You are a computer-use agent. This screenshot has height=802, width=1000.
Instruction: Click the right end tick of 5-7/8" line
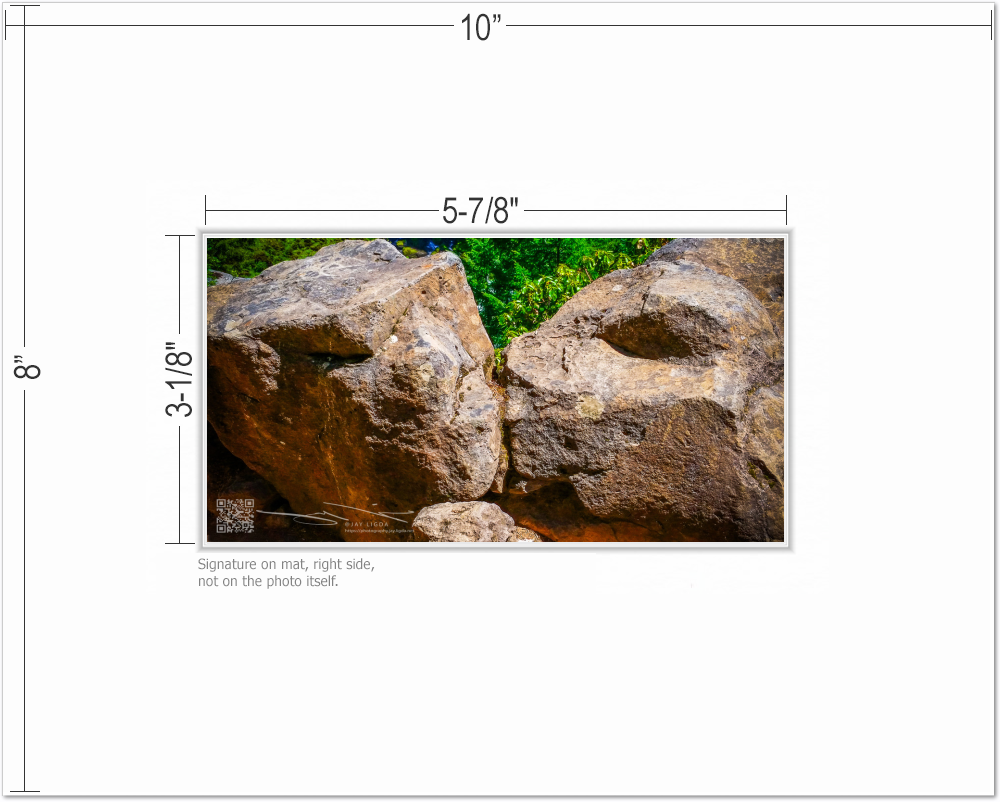(786, 211)
